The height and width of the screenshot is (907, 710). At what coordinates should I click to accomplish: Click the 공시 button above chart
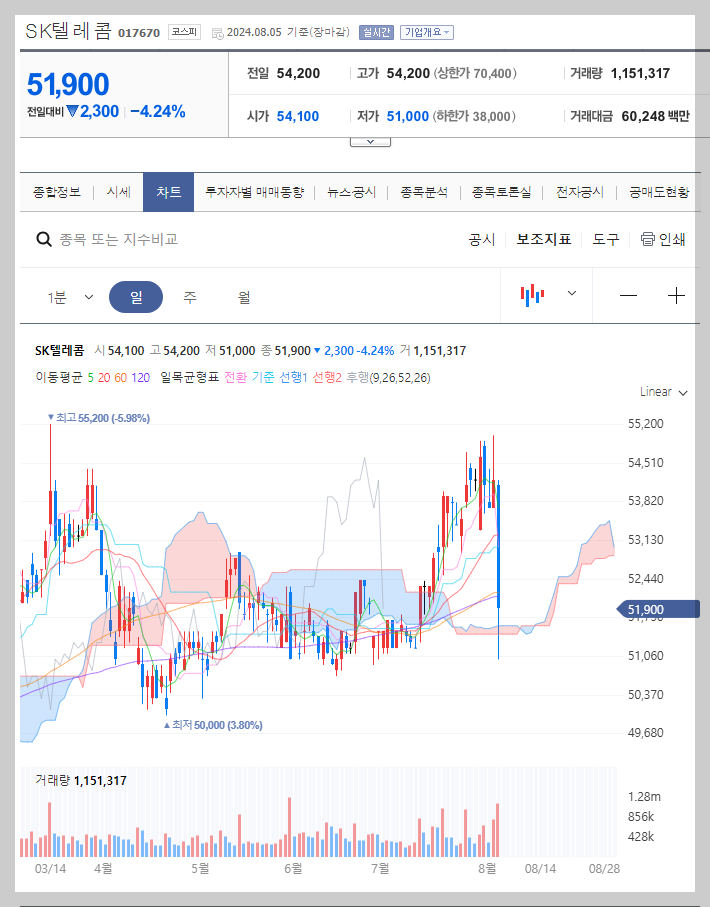(x=481, y=239)
